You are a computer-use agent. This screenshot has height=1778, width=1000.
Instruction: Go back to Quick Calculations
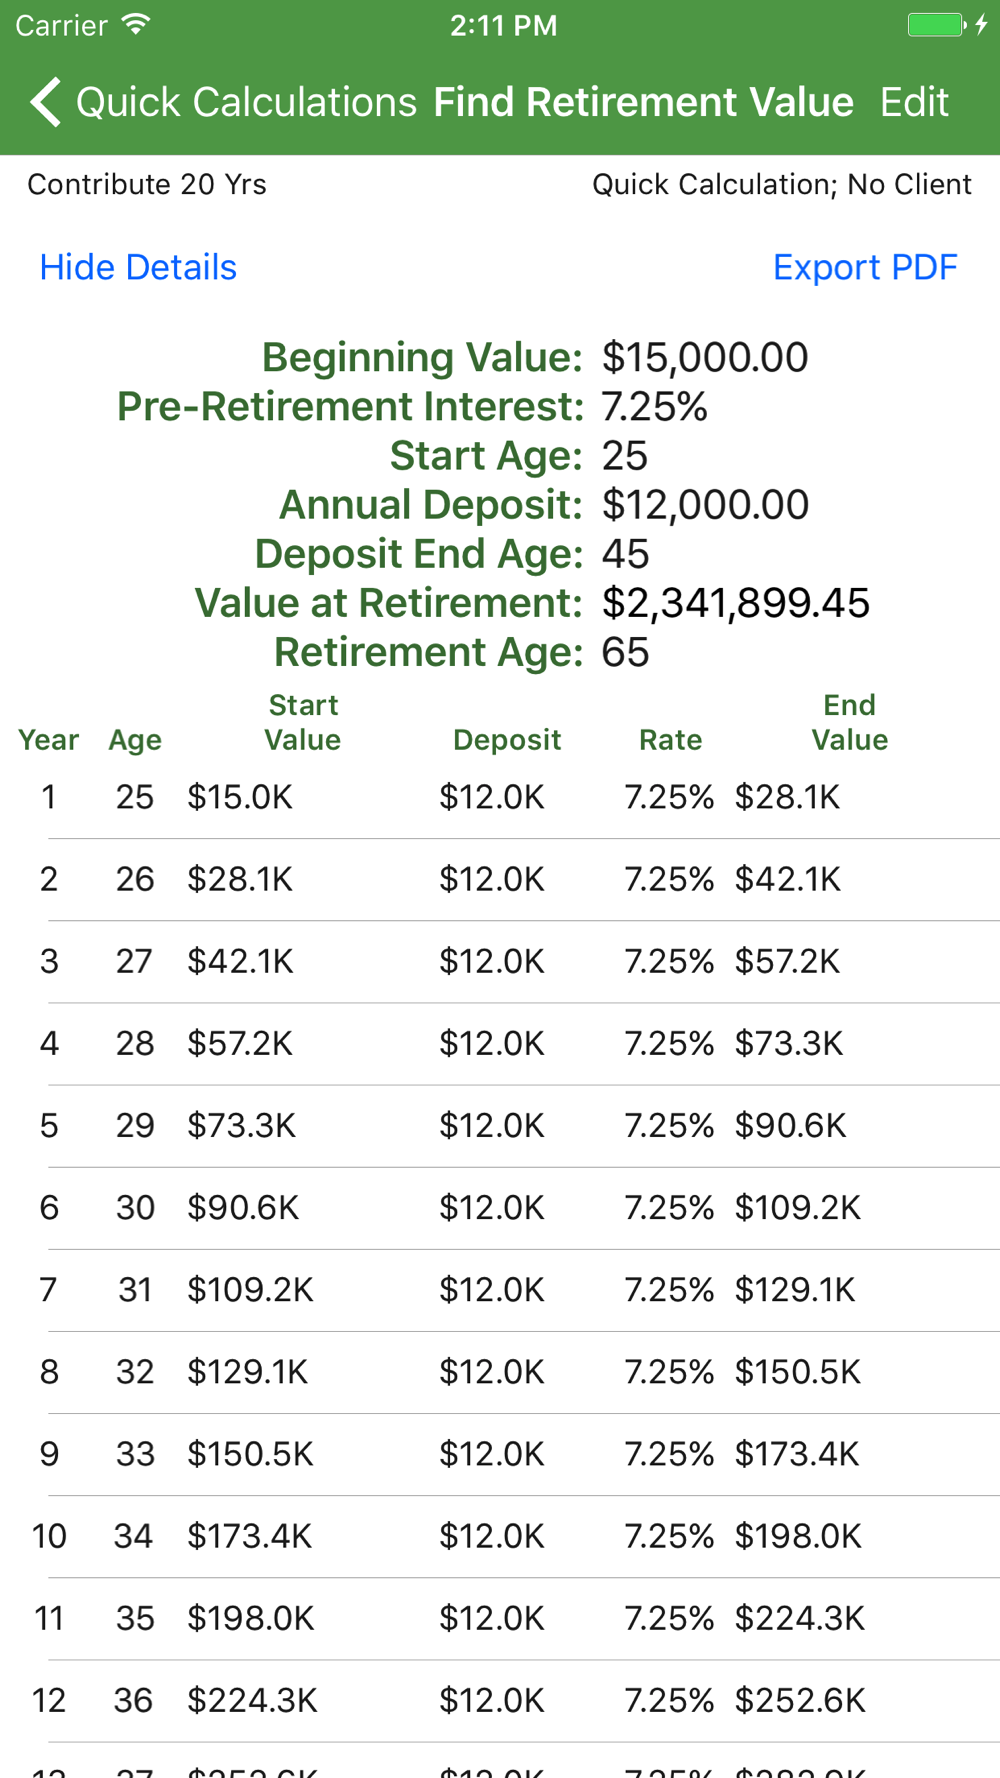(245, 102)
